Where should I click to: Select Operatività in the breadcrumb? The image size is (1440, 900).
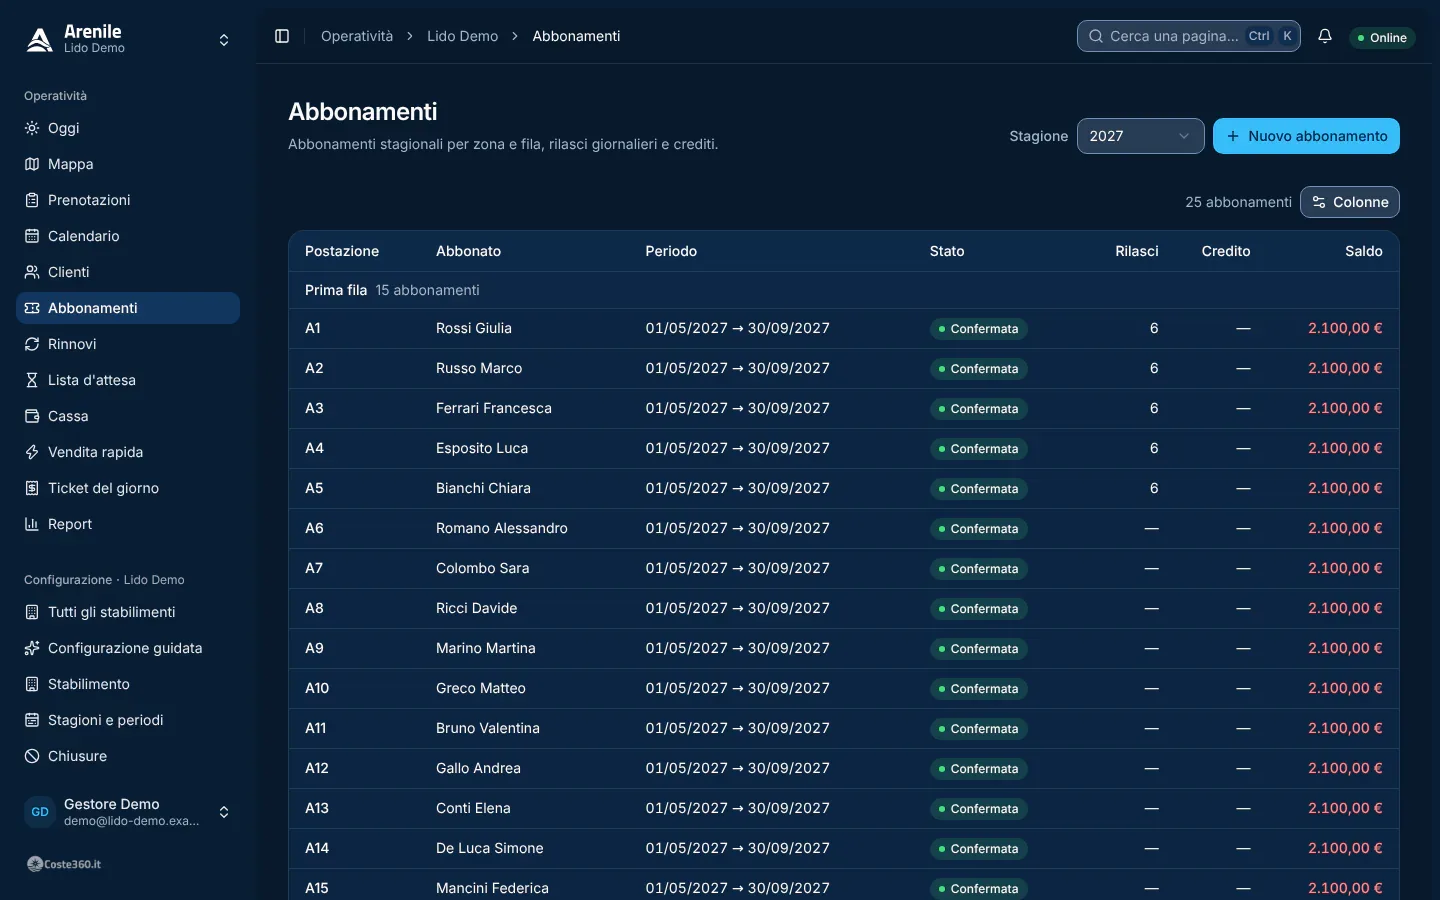click(x=357, y=36)
